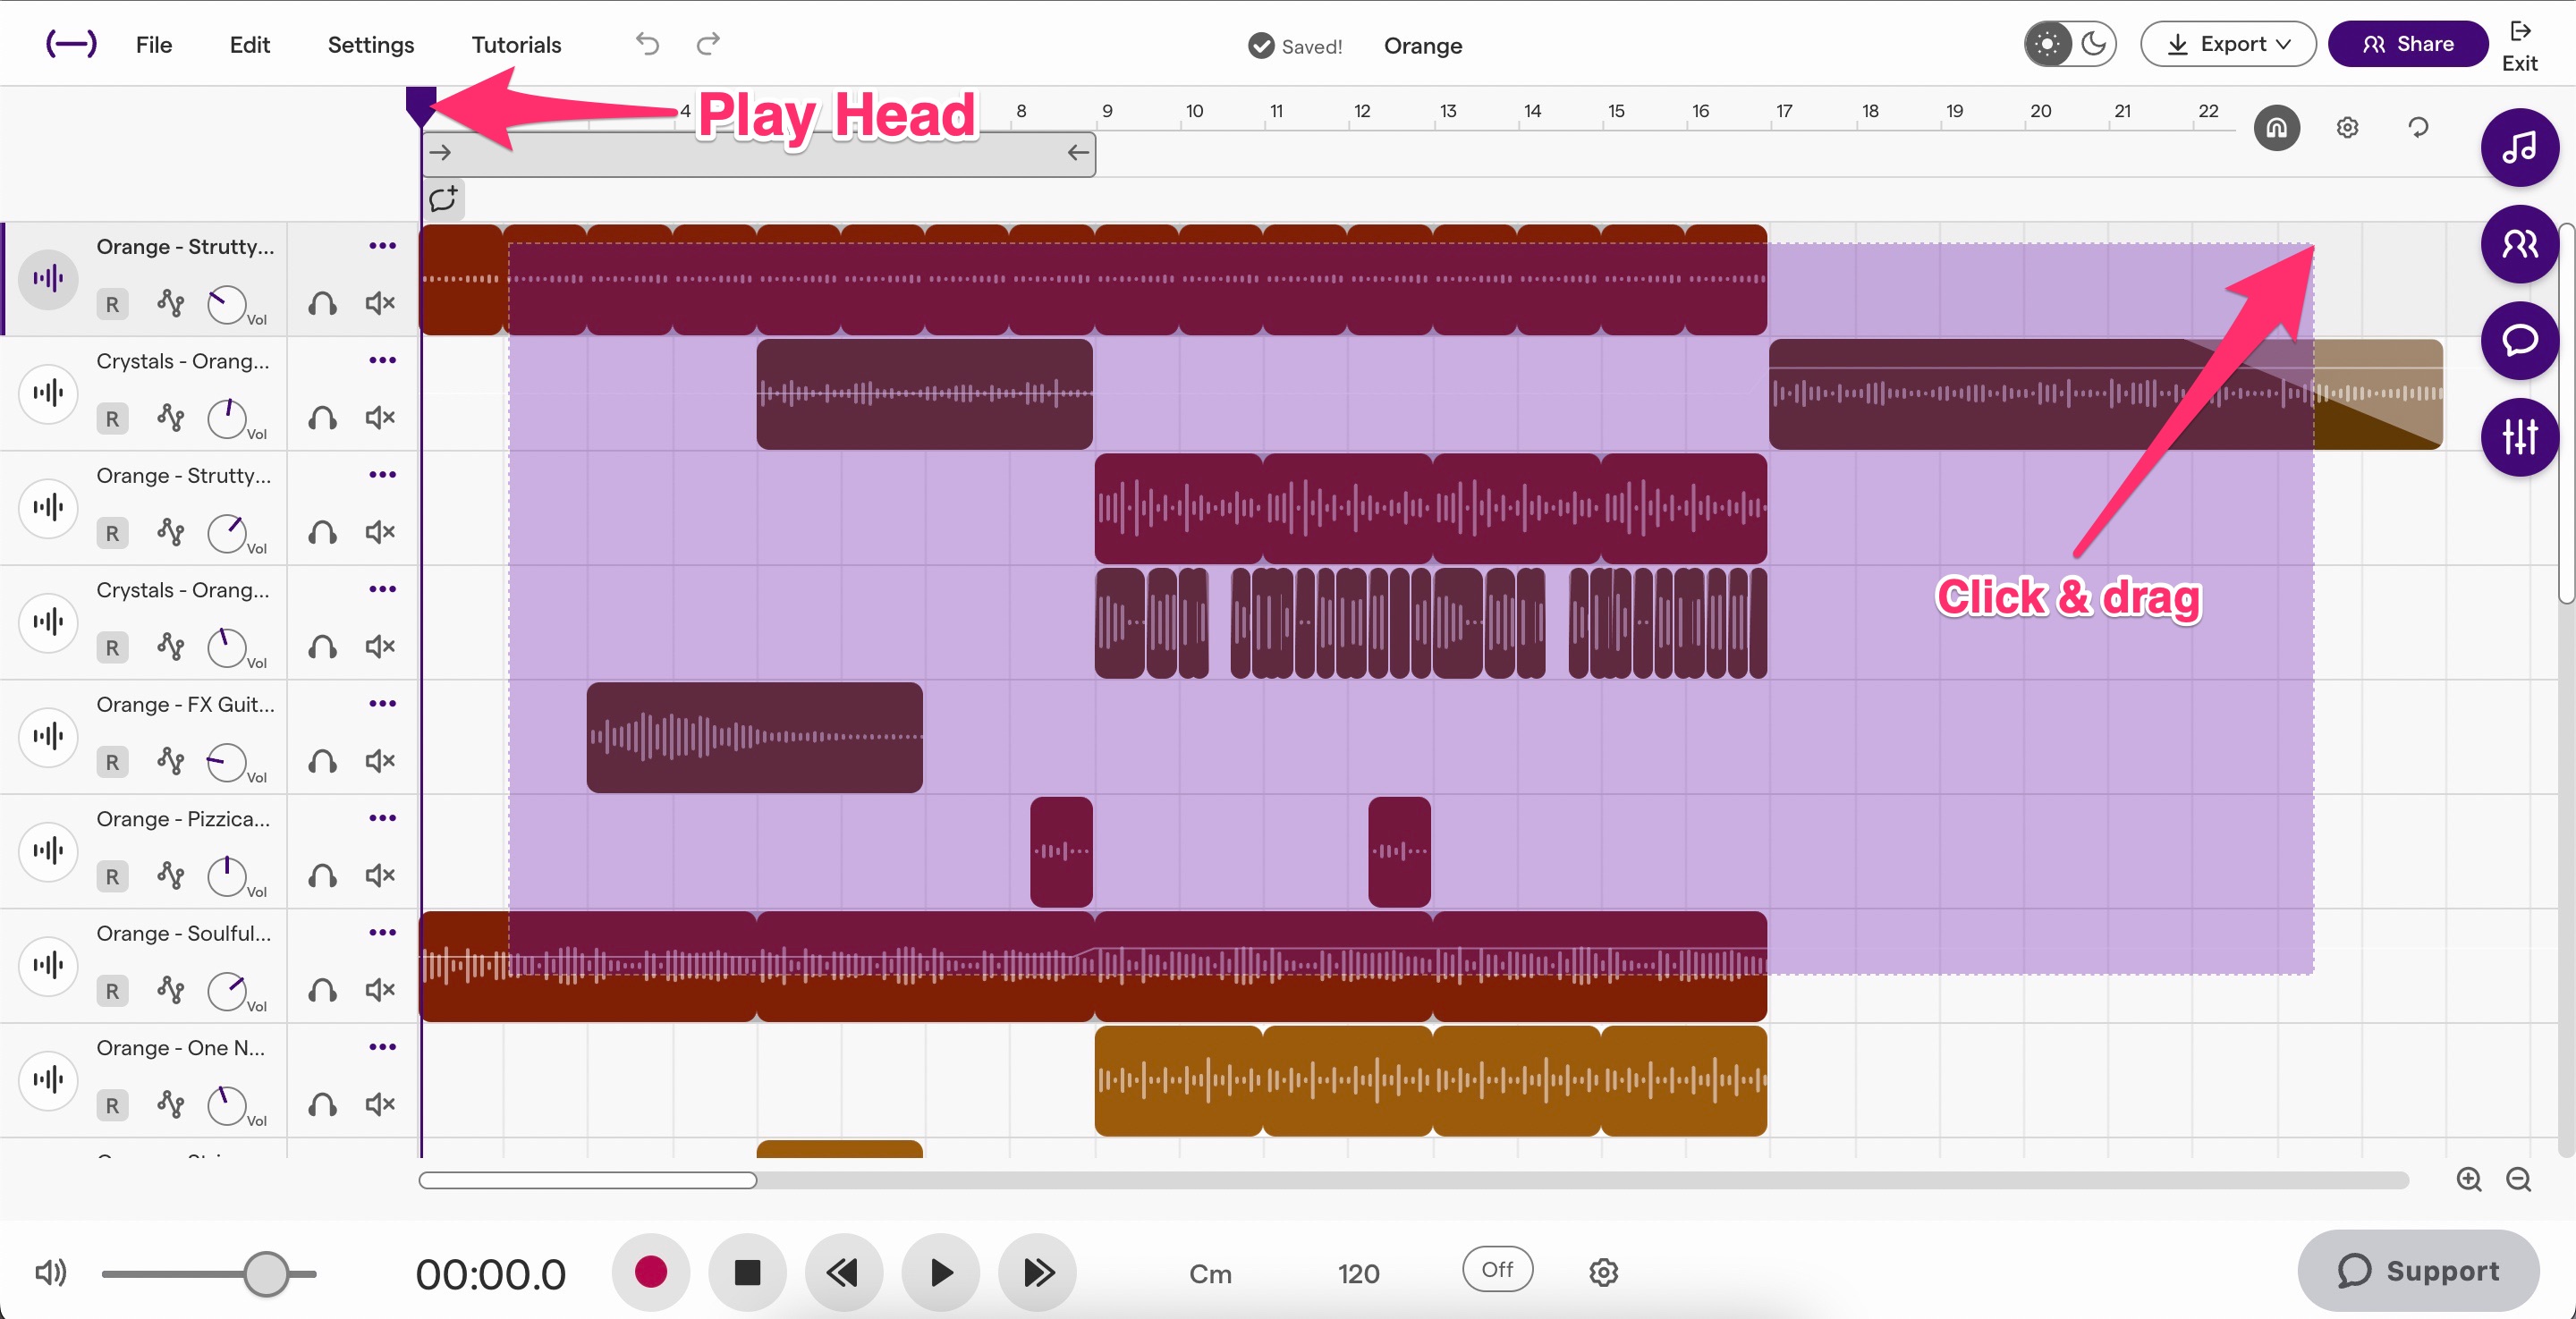2576x1319 pixels.
Task: Open options for second Crystals - Orang track
Action: 382,589
